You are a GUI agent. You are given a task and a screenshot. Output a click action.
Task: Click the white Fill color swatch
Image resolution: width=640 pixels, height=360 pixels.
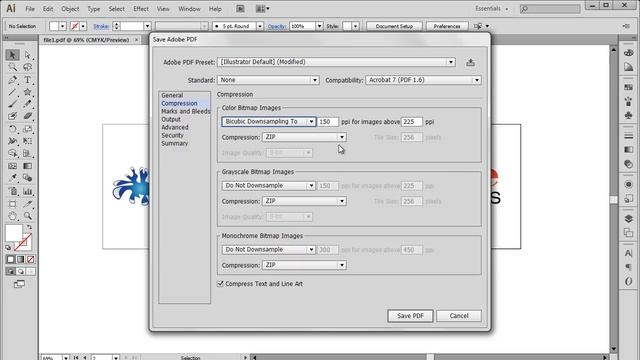click(x=14, y=233)
